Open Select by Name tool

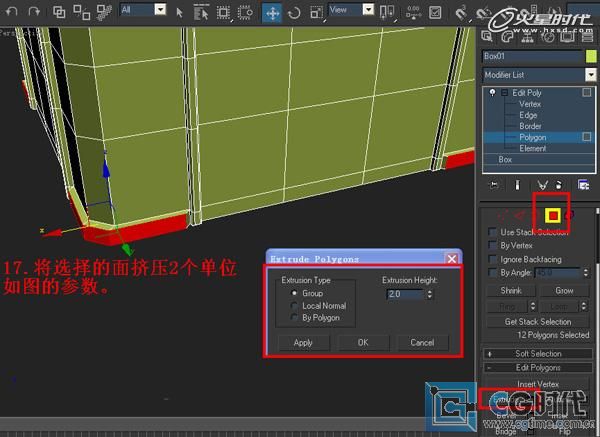point(201,12)
